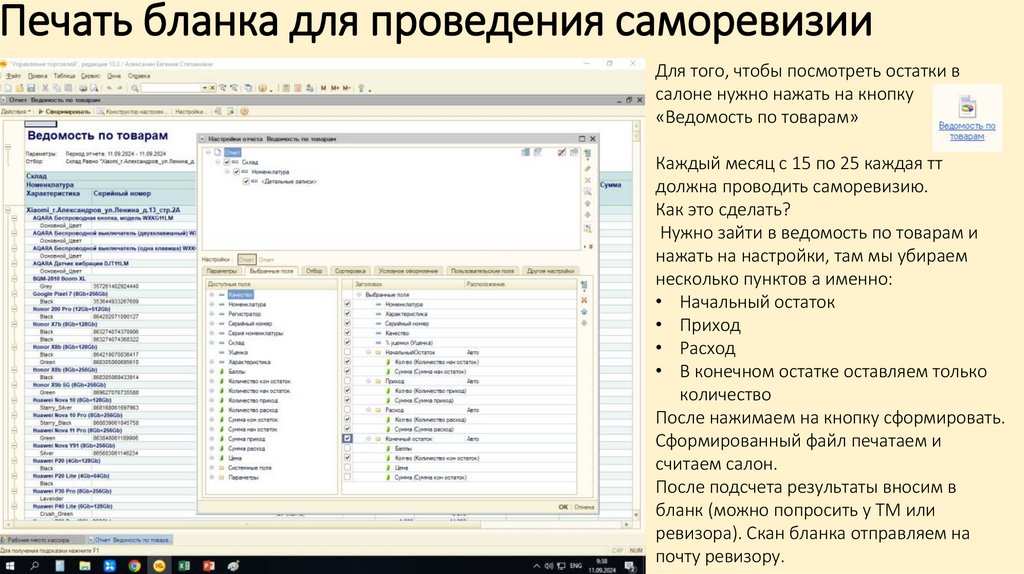The width and height of the screenshot is (1024, 574).
Task: Open the Файл menu
Action: click(x=13, y=76)
